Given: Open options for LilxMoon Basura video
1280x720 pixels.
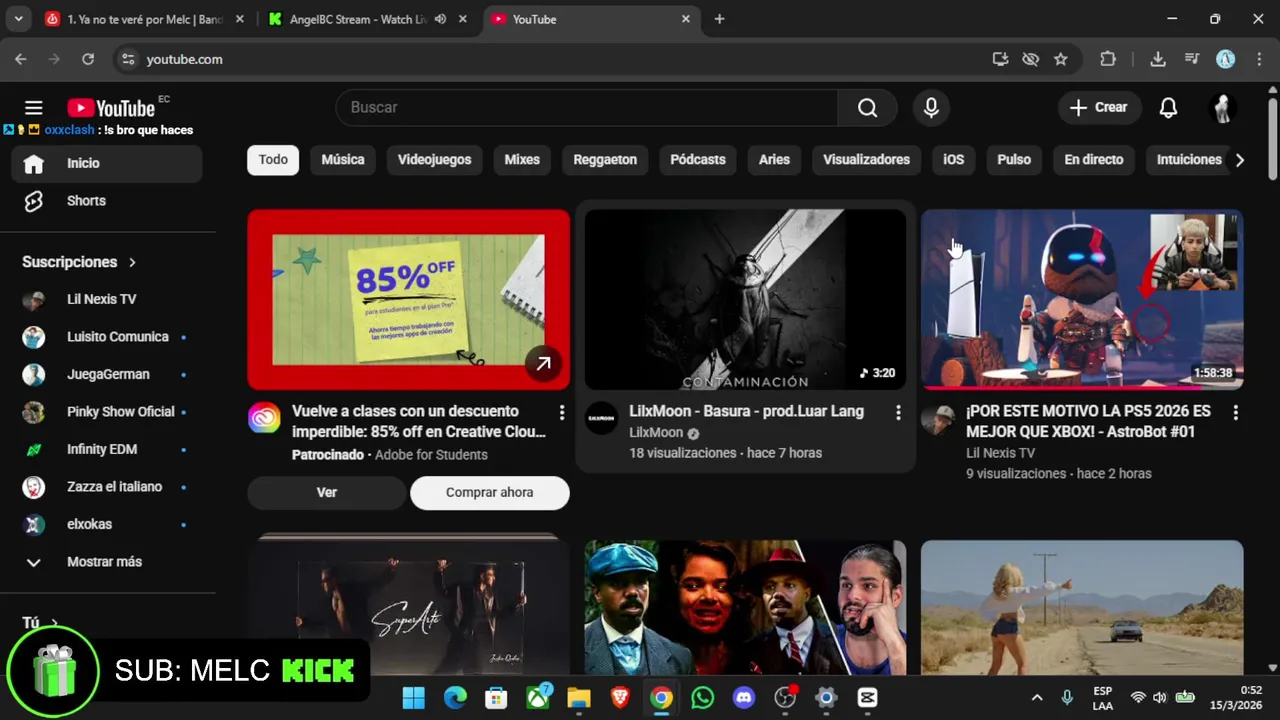Looking at the screenshot, I should [898, 412].
